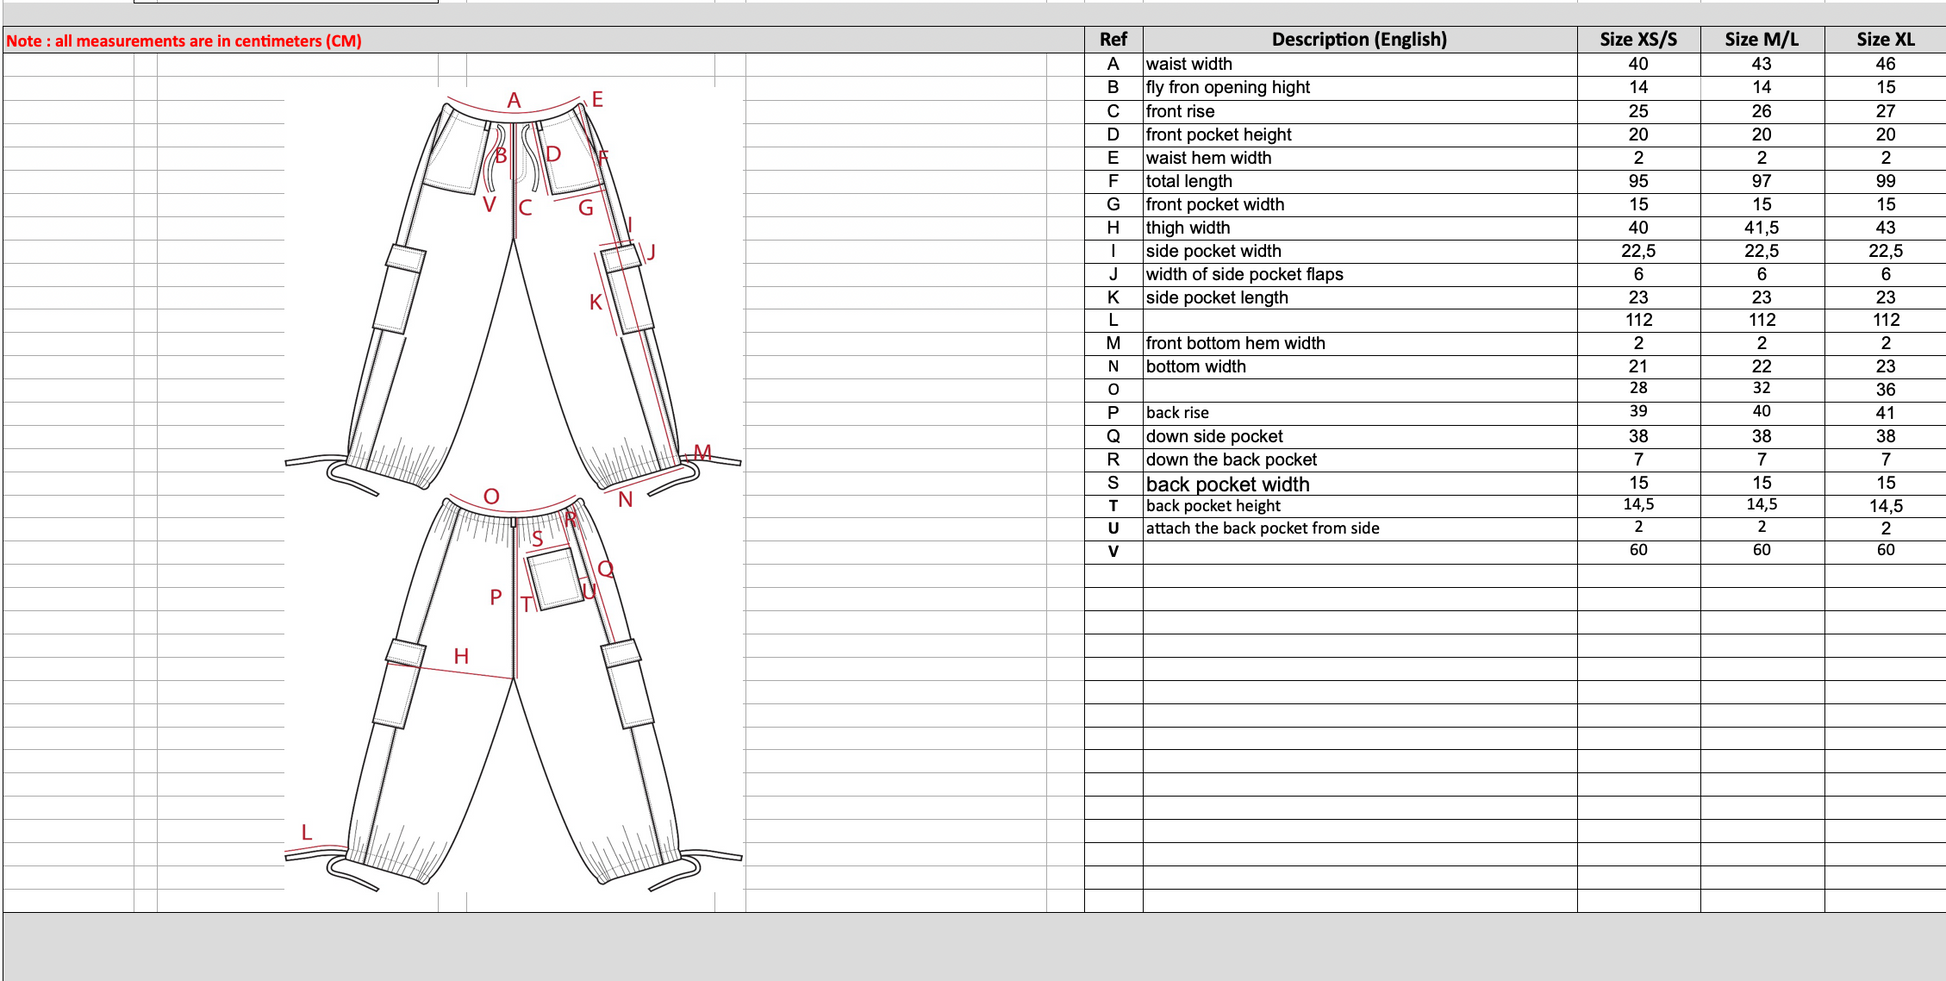This screenshot has height=981, width=1946.
Task: Click 'attach the back pocket from side' cell
Action: [1358, 528]
